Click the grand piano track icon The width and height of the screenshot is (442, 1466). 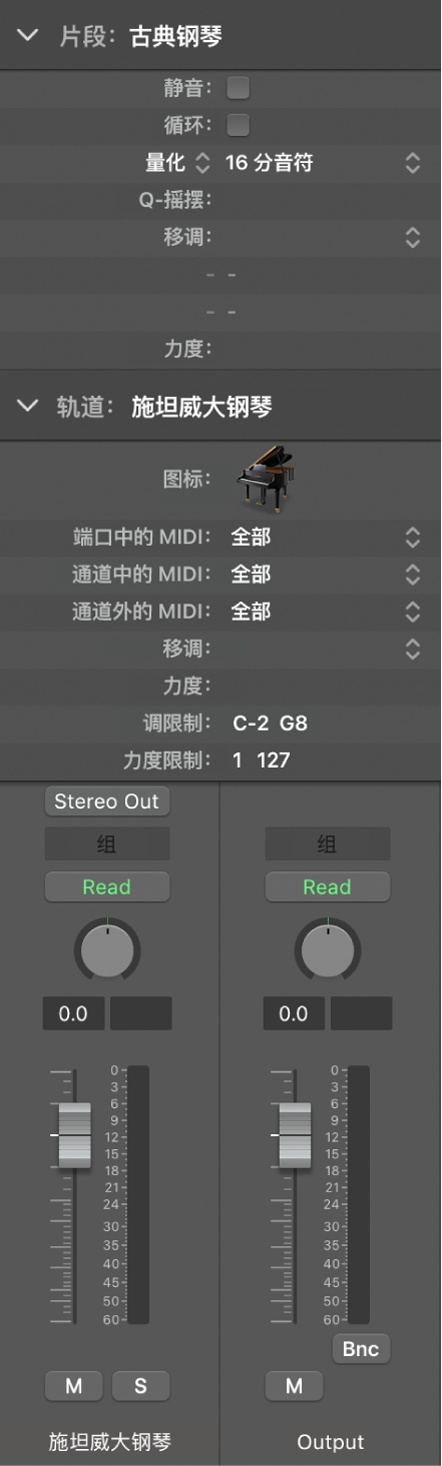(265, 480)
